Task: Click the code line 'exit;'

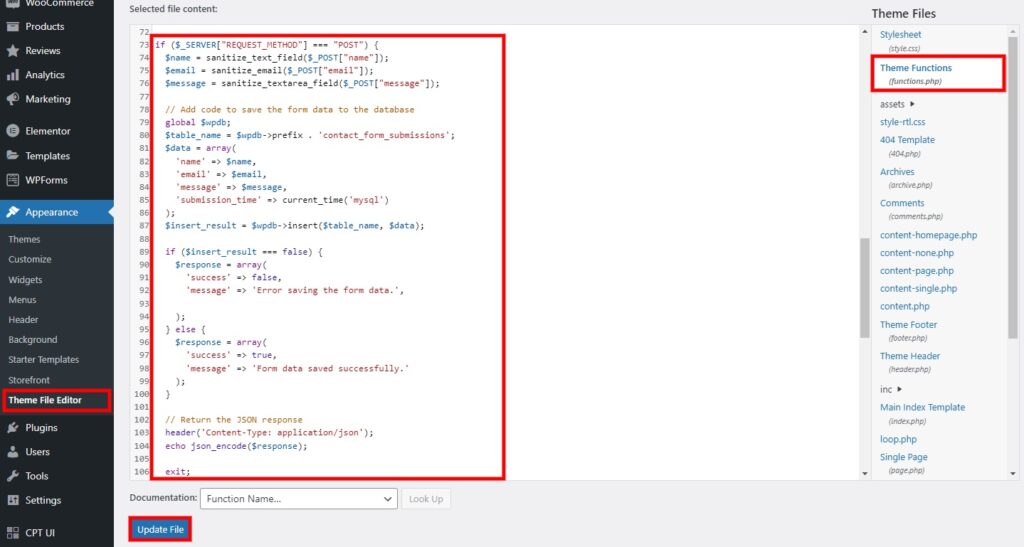Action: (178, 471)
